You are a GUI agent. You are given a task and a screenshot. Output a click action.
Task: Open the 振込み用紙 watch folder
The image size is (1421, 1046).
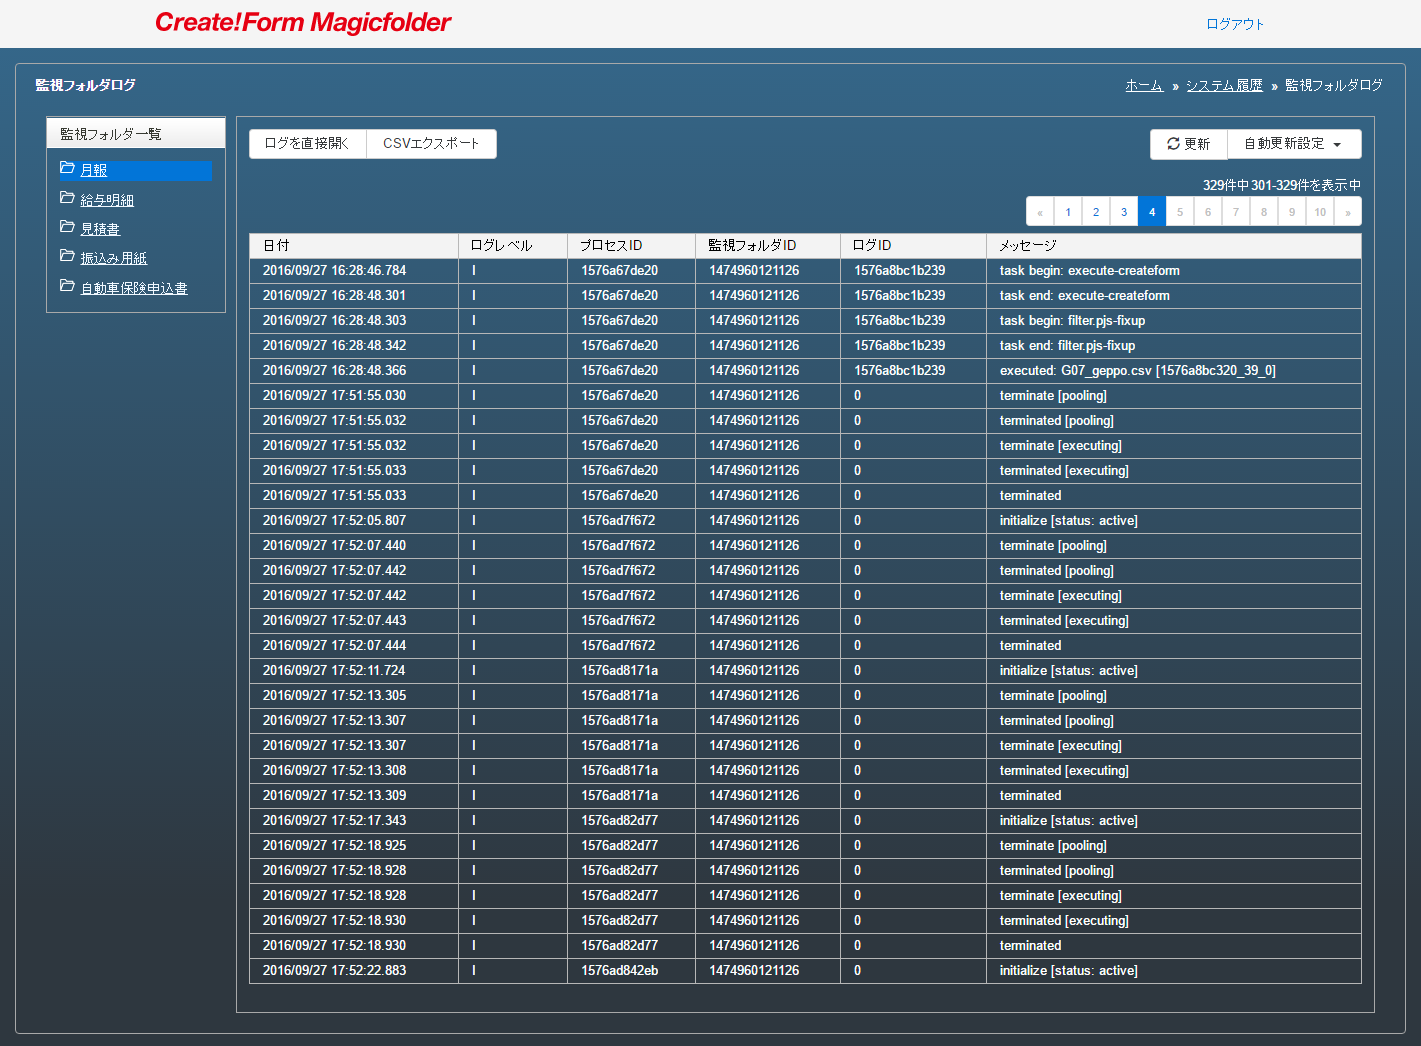[114, 258]
